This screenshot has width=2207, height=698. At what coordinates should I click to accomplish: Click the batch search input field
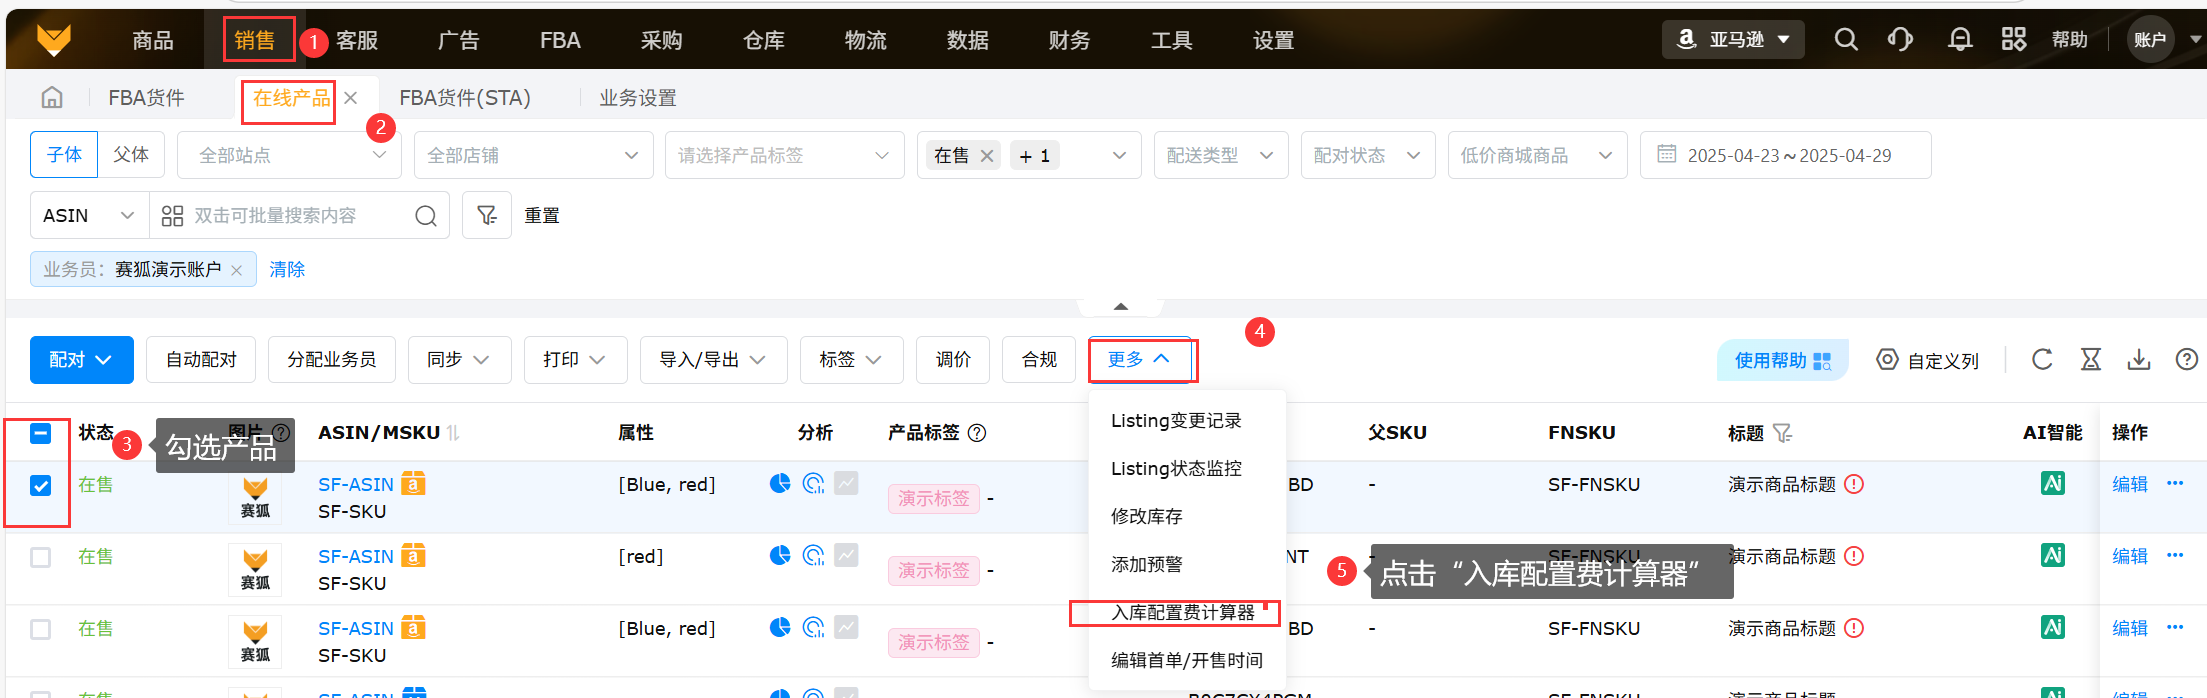tap(300, 215)
